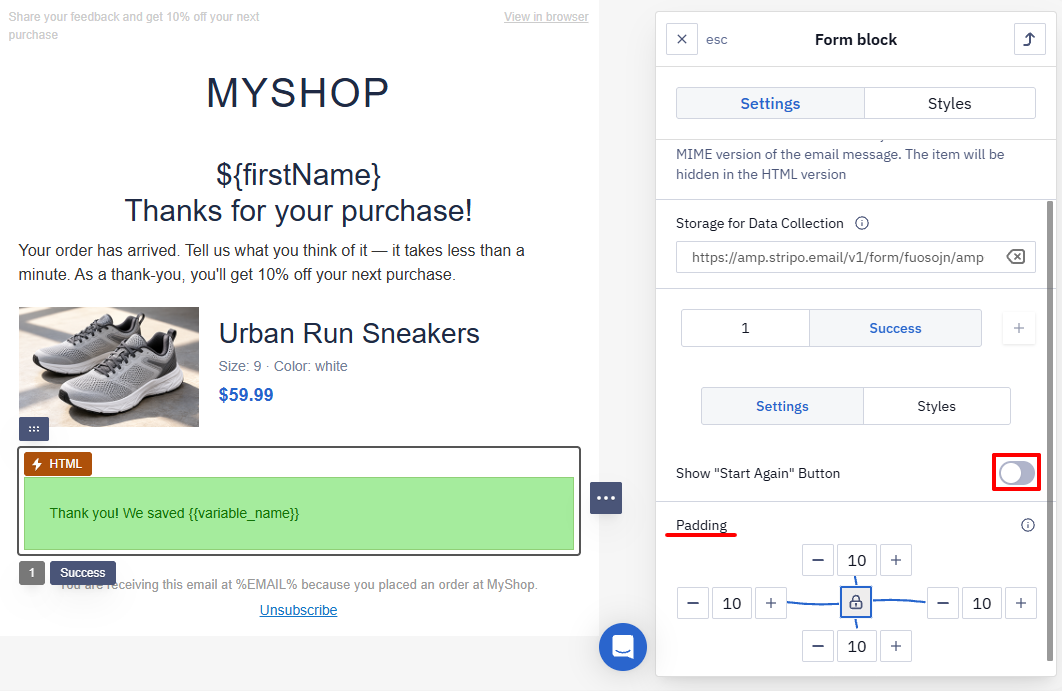
Task: Increase top padding value
Action: coord(896,560)
